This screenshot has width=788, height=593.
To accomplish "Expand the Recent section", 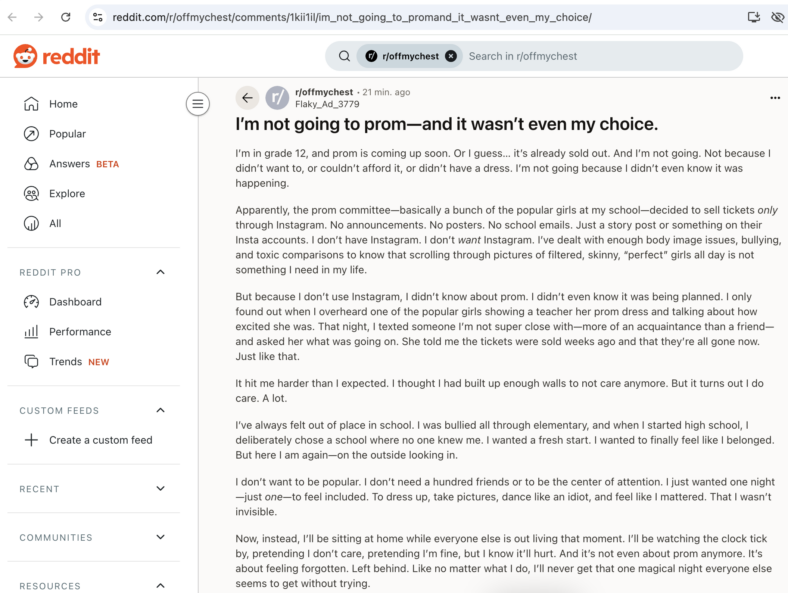I will pyautogui.click(x=160, y=488).
